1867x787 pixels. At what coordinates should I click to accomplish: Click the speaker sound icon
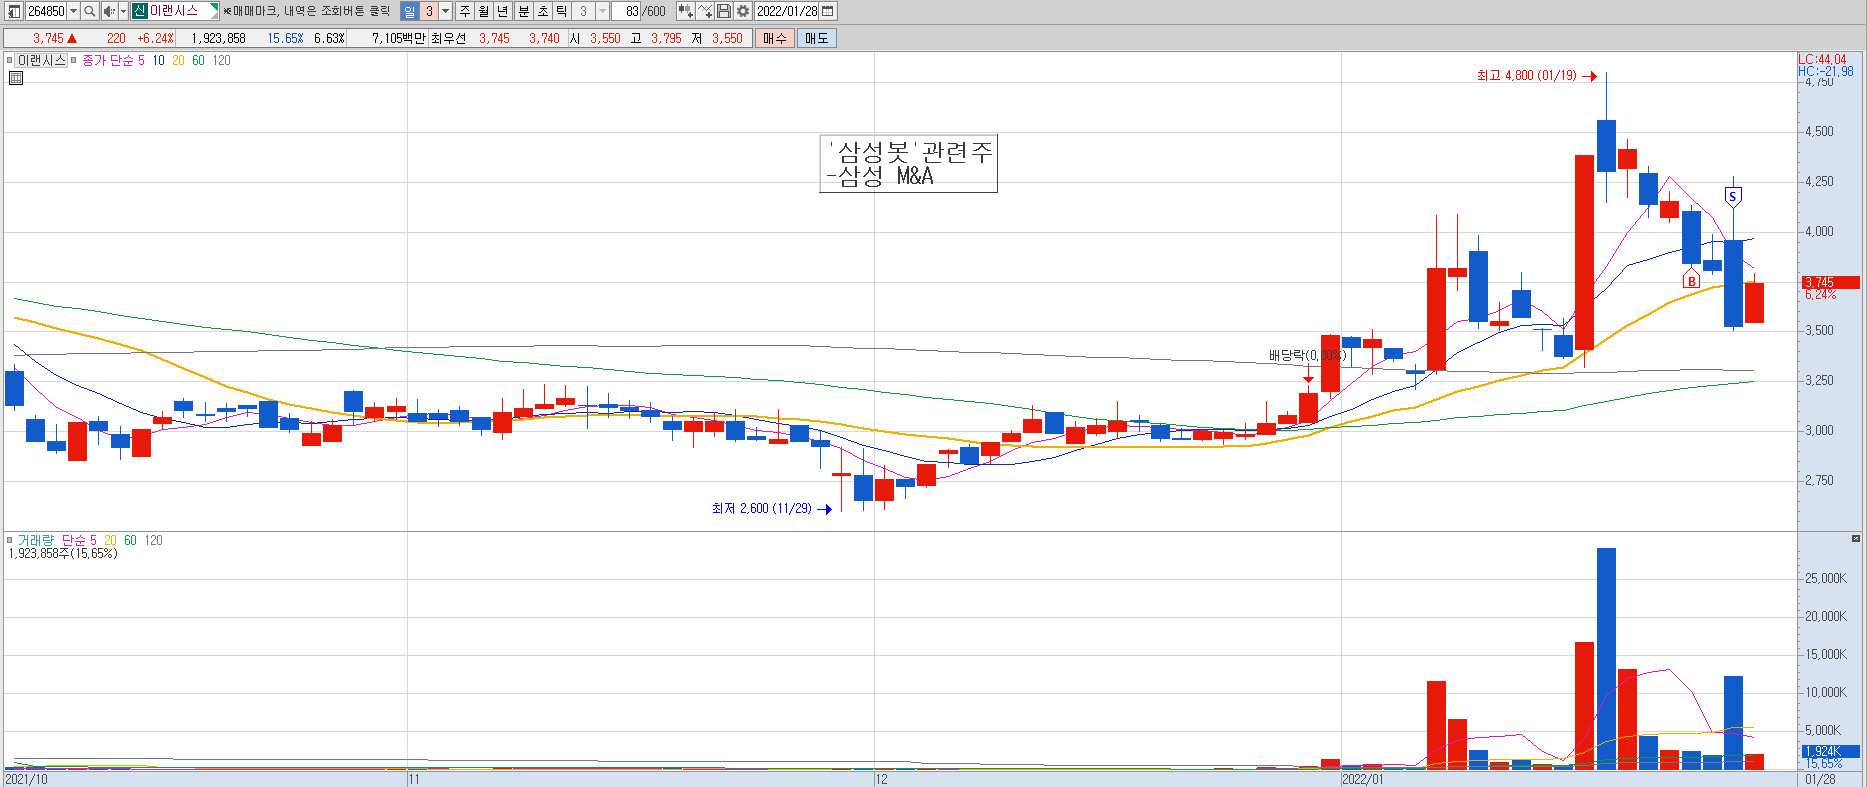tap(108, 11)
